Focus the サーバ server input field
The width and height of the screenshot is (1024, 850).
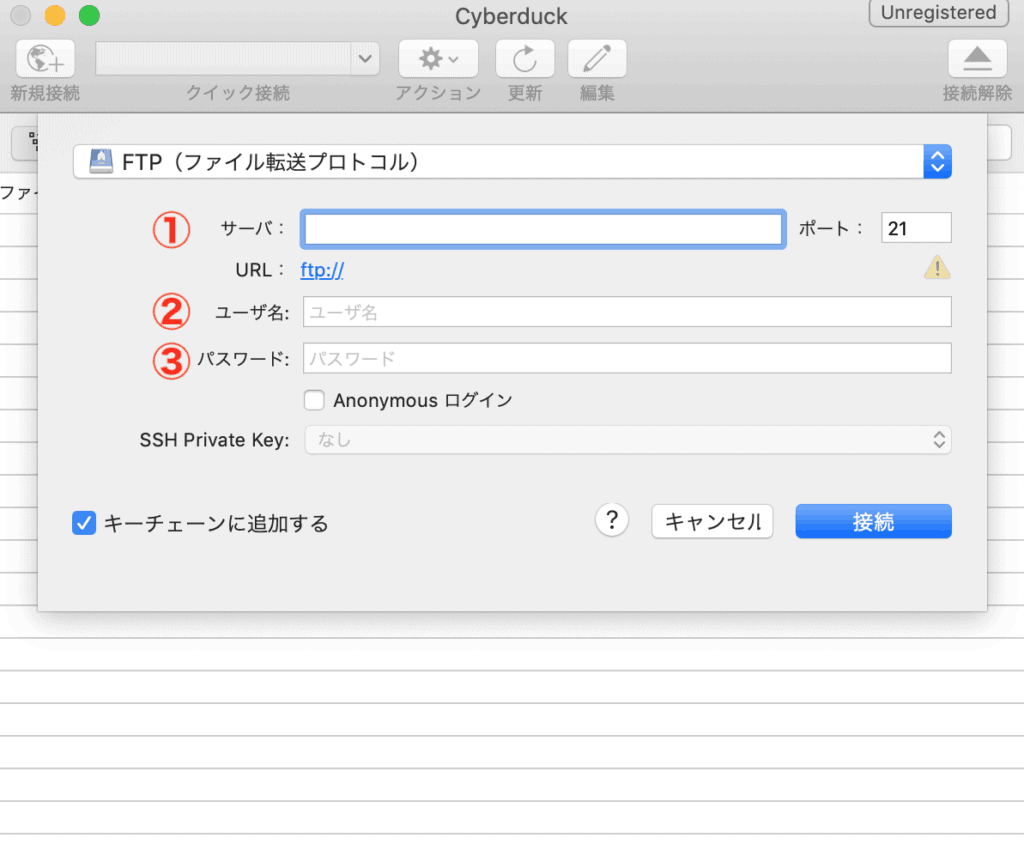[543, 229]
